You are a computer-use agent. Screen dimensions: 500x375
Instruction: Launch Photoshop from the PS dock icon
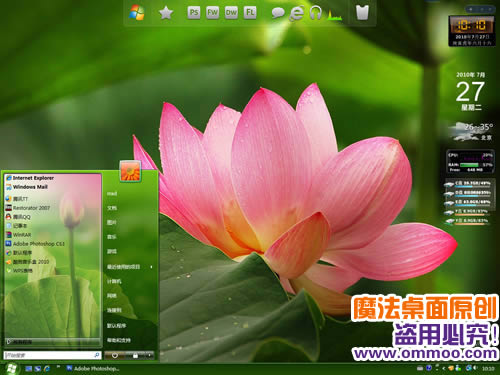tap(194, 13)
